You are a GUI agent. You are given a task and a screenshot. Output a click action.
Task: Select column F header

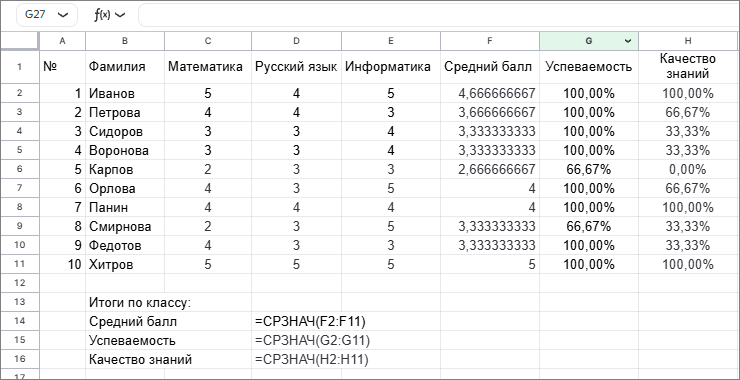click(490, 41)
